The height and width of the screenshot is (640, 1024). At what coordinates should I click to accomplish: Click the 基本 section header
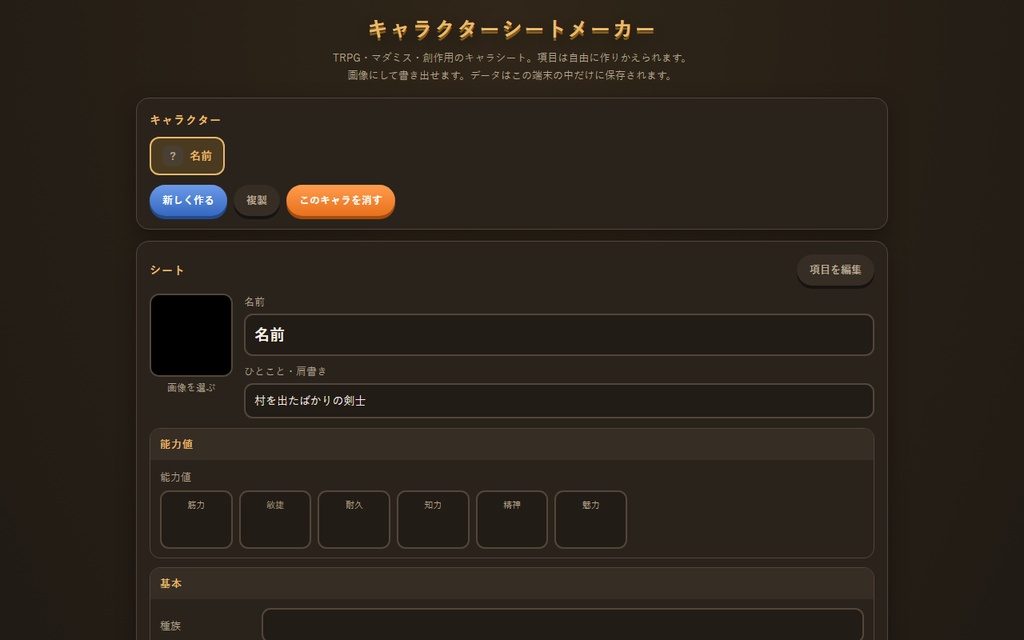click(512, 584)
